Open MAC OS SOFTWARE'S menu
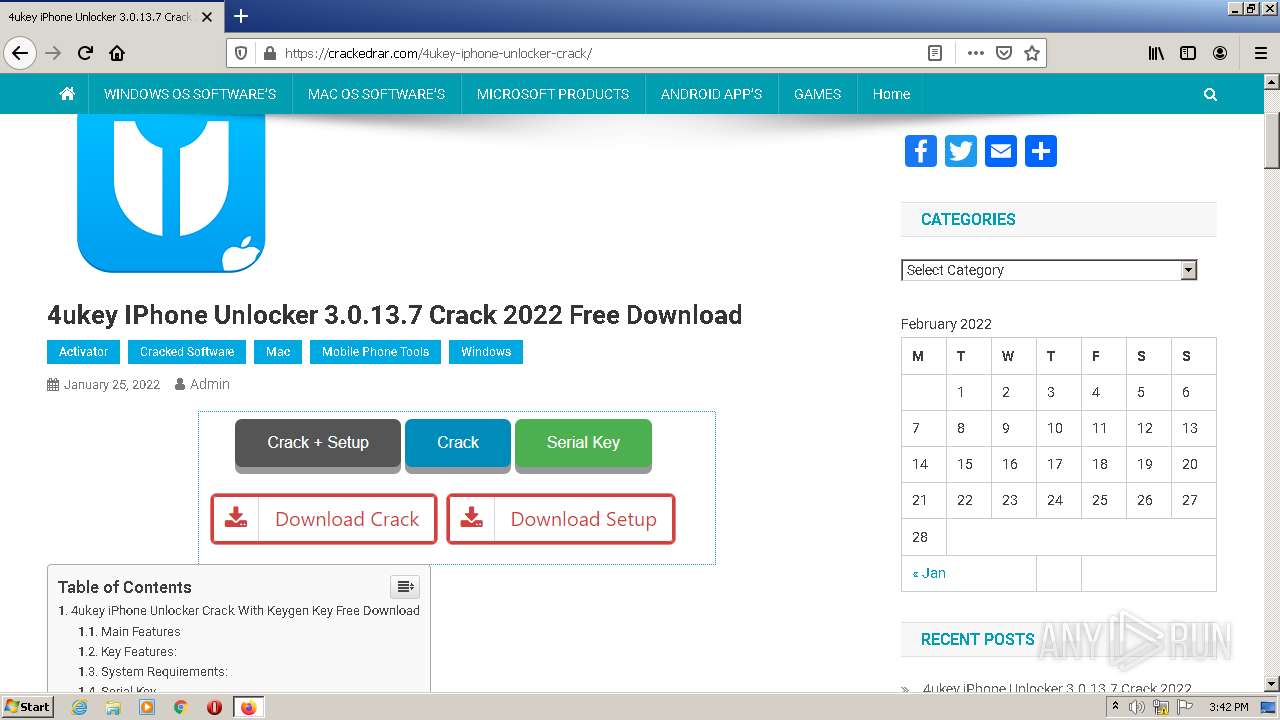The height and width of the screenshot is (720, 1280). click(376, 94)
